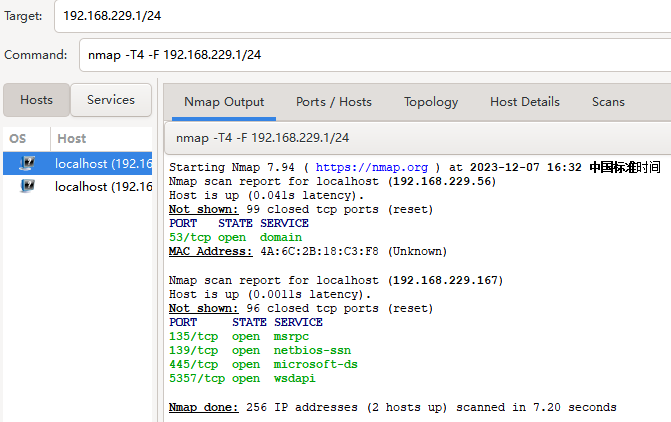This screenshot has height=422, width=671.
Task: Select the highlighted localhost host entry
Action: (x=77, y=163)
